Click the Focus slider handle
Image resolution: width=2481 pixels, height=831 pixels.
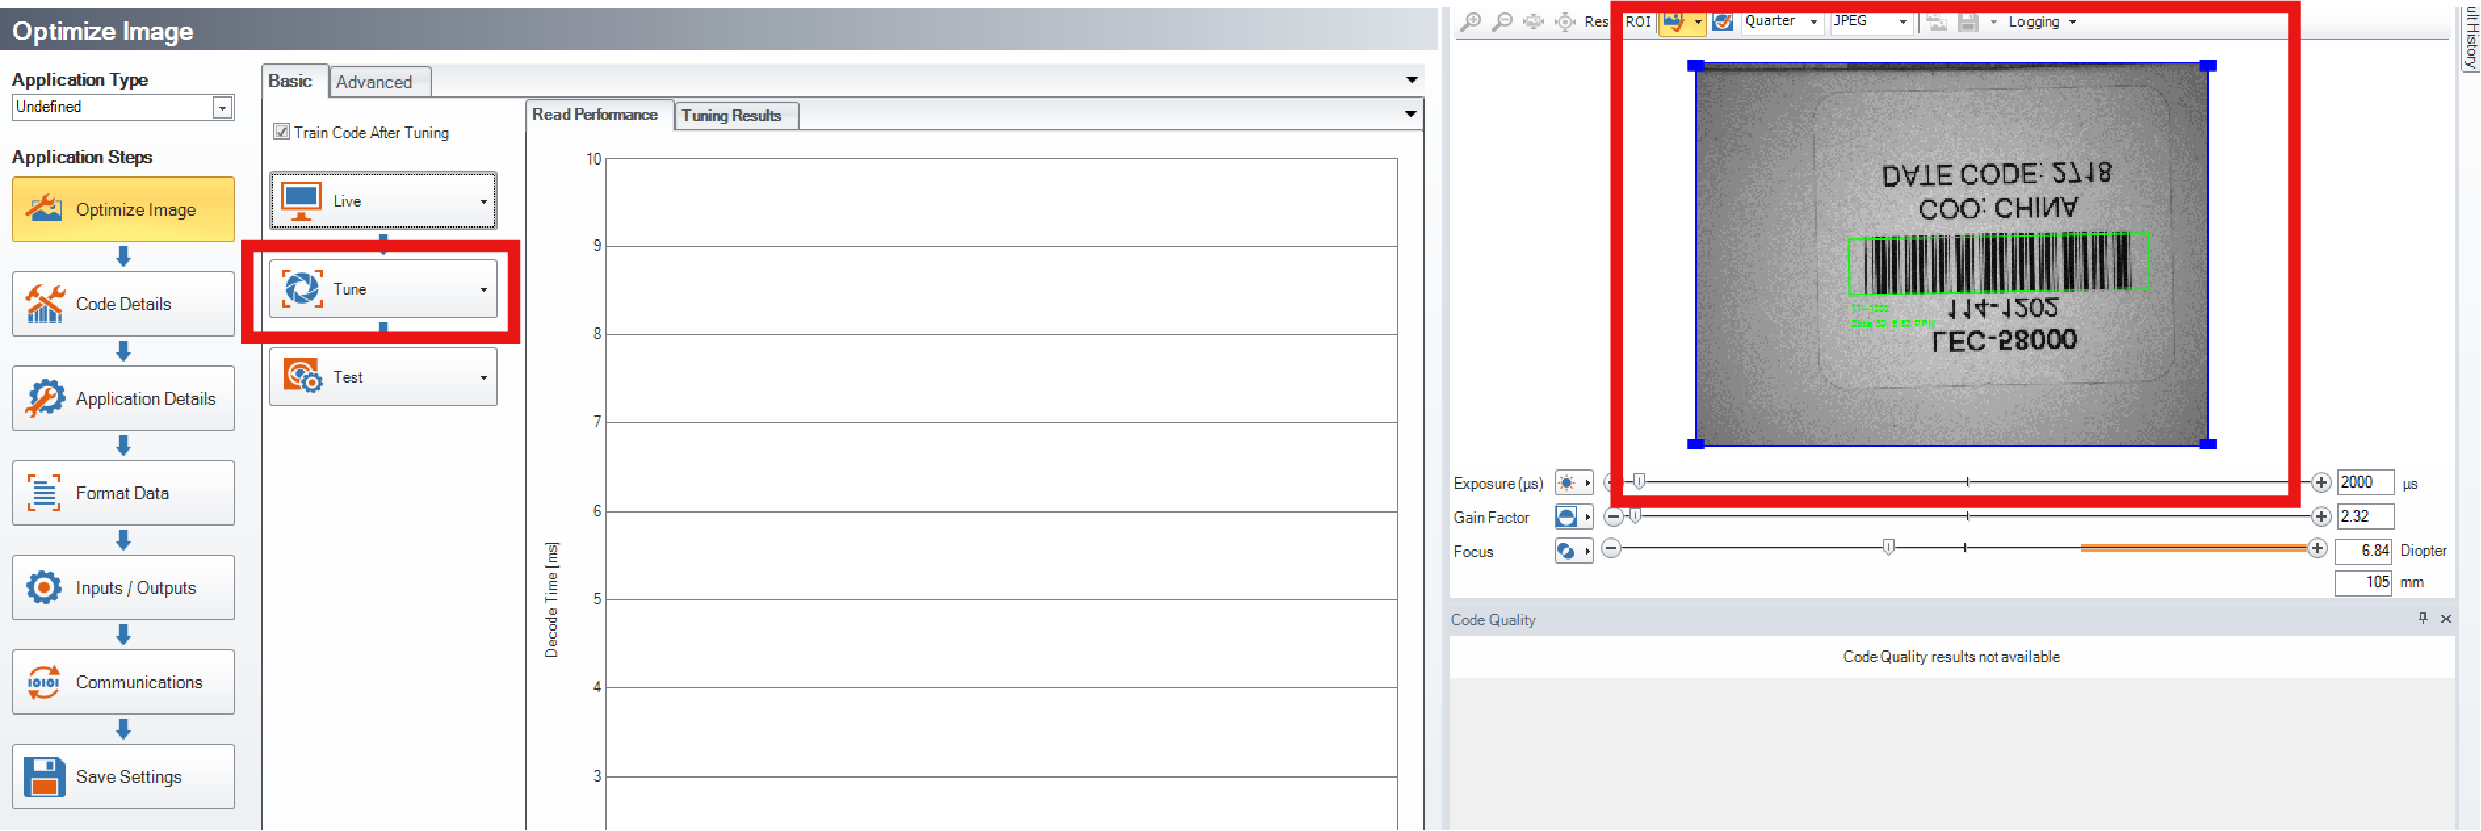[x=1888, y=547]
